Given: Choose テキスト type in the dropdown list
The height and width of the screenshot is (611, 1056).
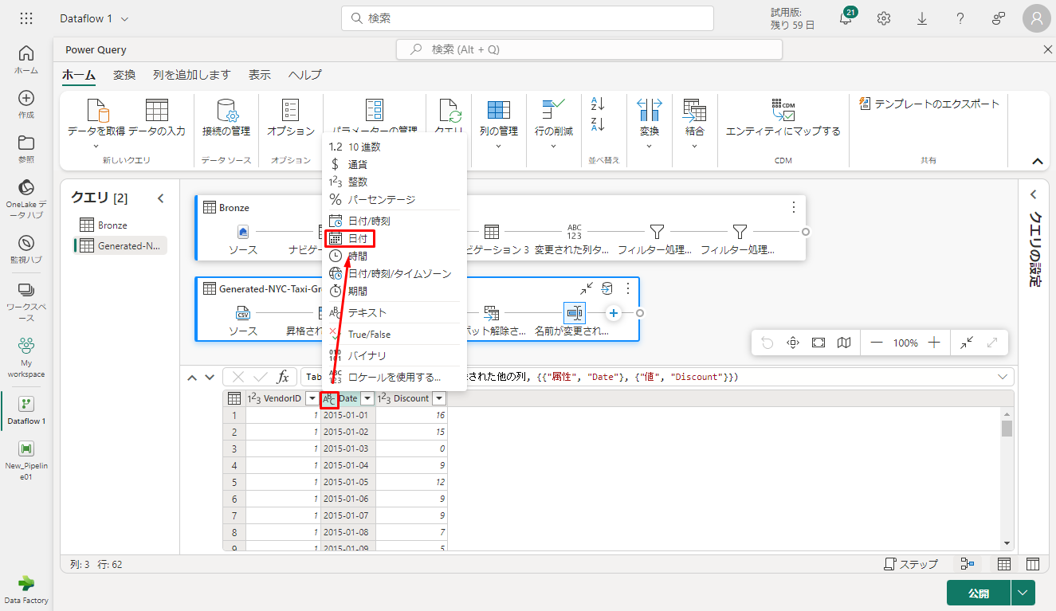Looking at the screenshot, I should tap(366, 313).
